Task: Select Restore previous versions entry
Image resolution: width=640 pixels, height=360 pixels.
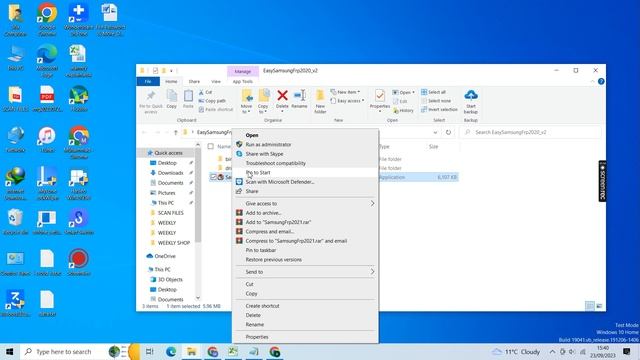Action: point(304,260)
